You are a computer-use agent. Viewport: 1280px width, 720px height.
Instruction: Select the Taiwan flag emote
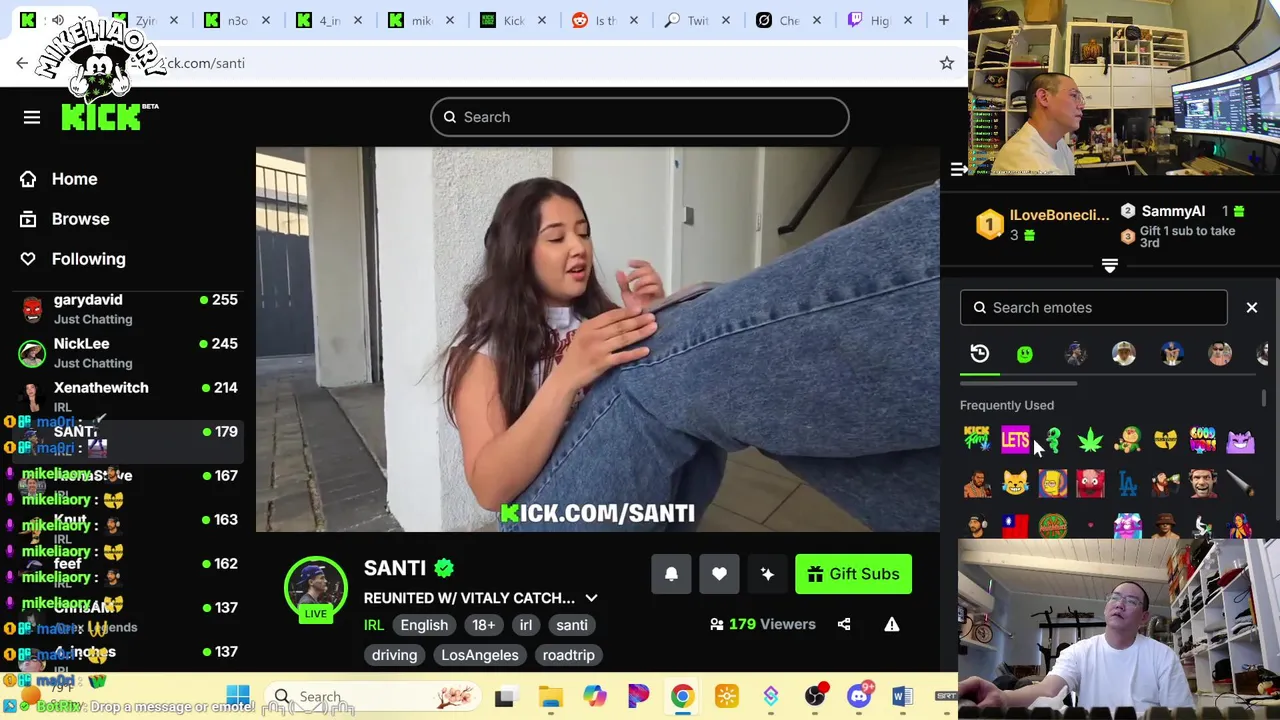(1015, 526)
